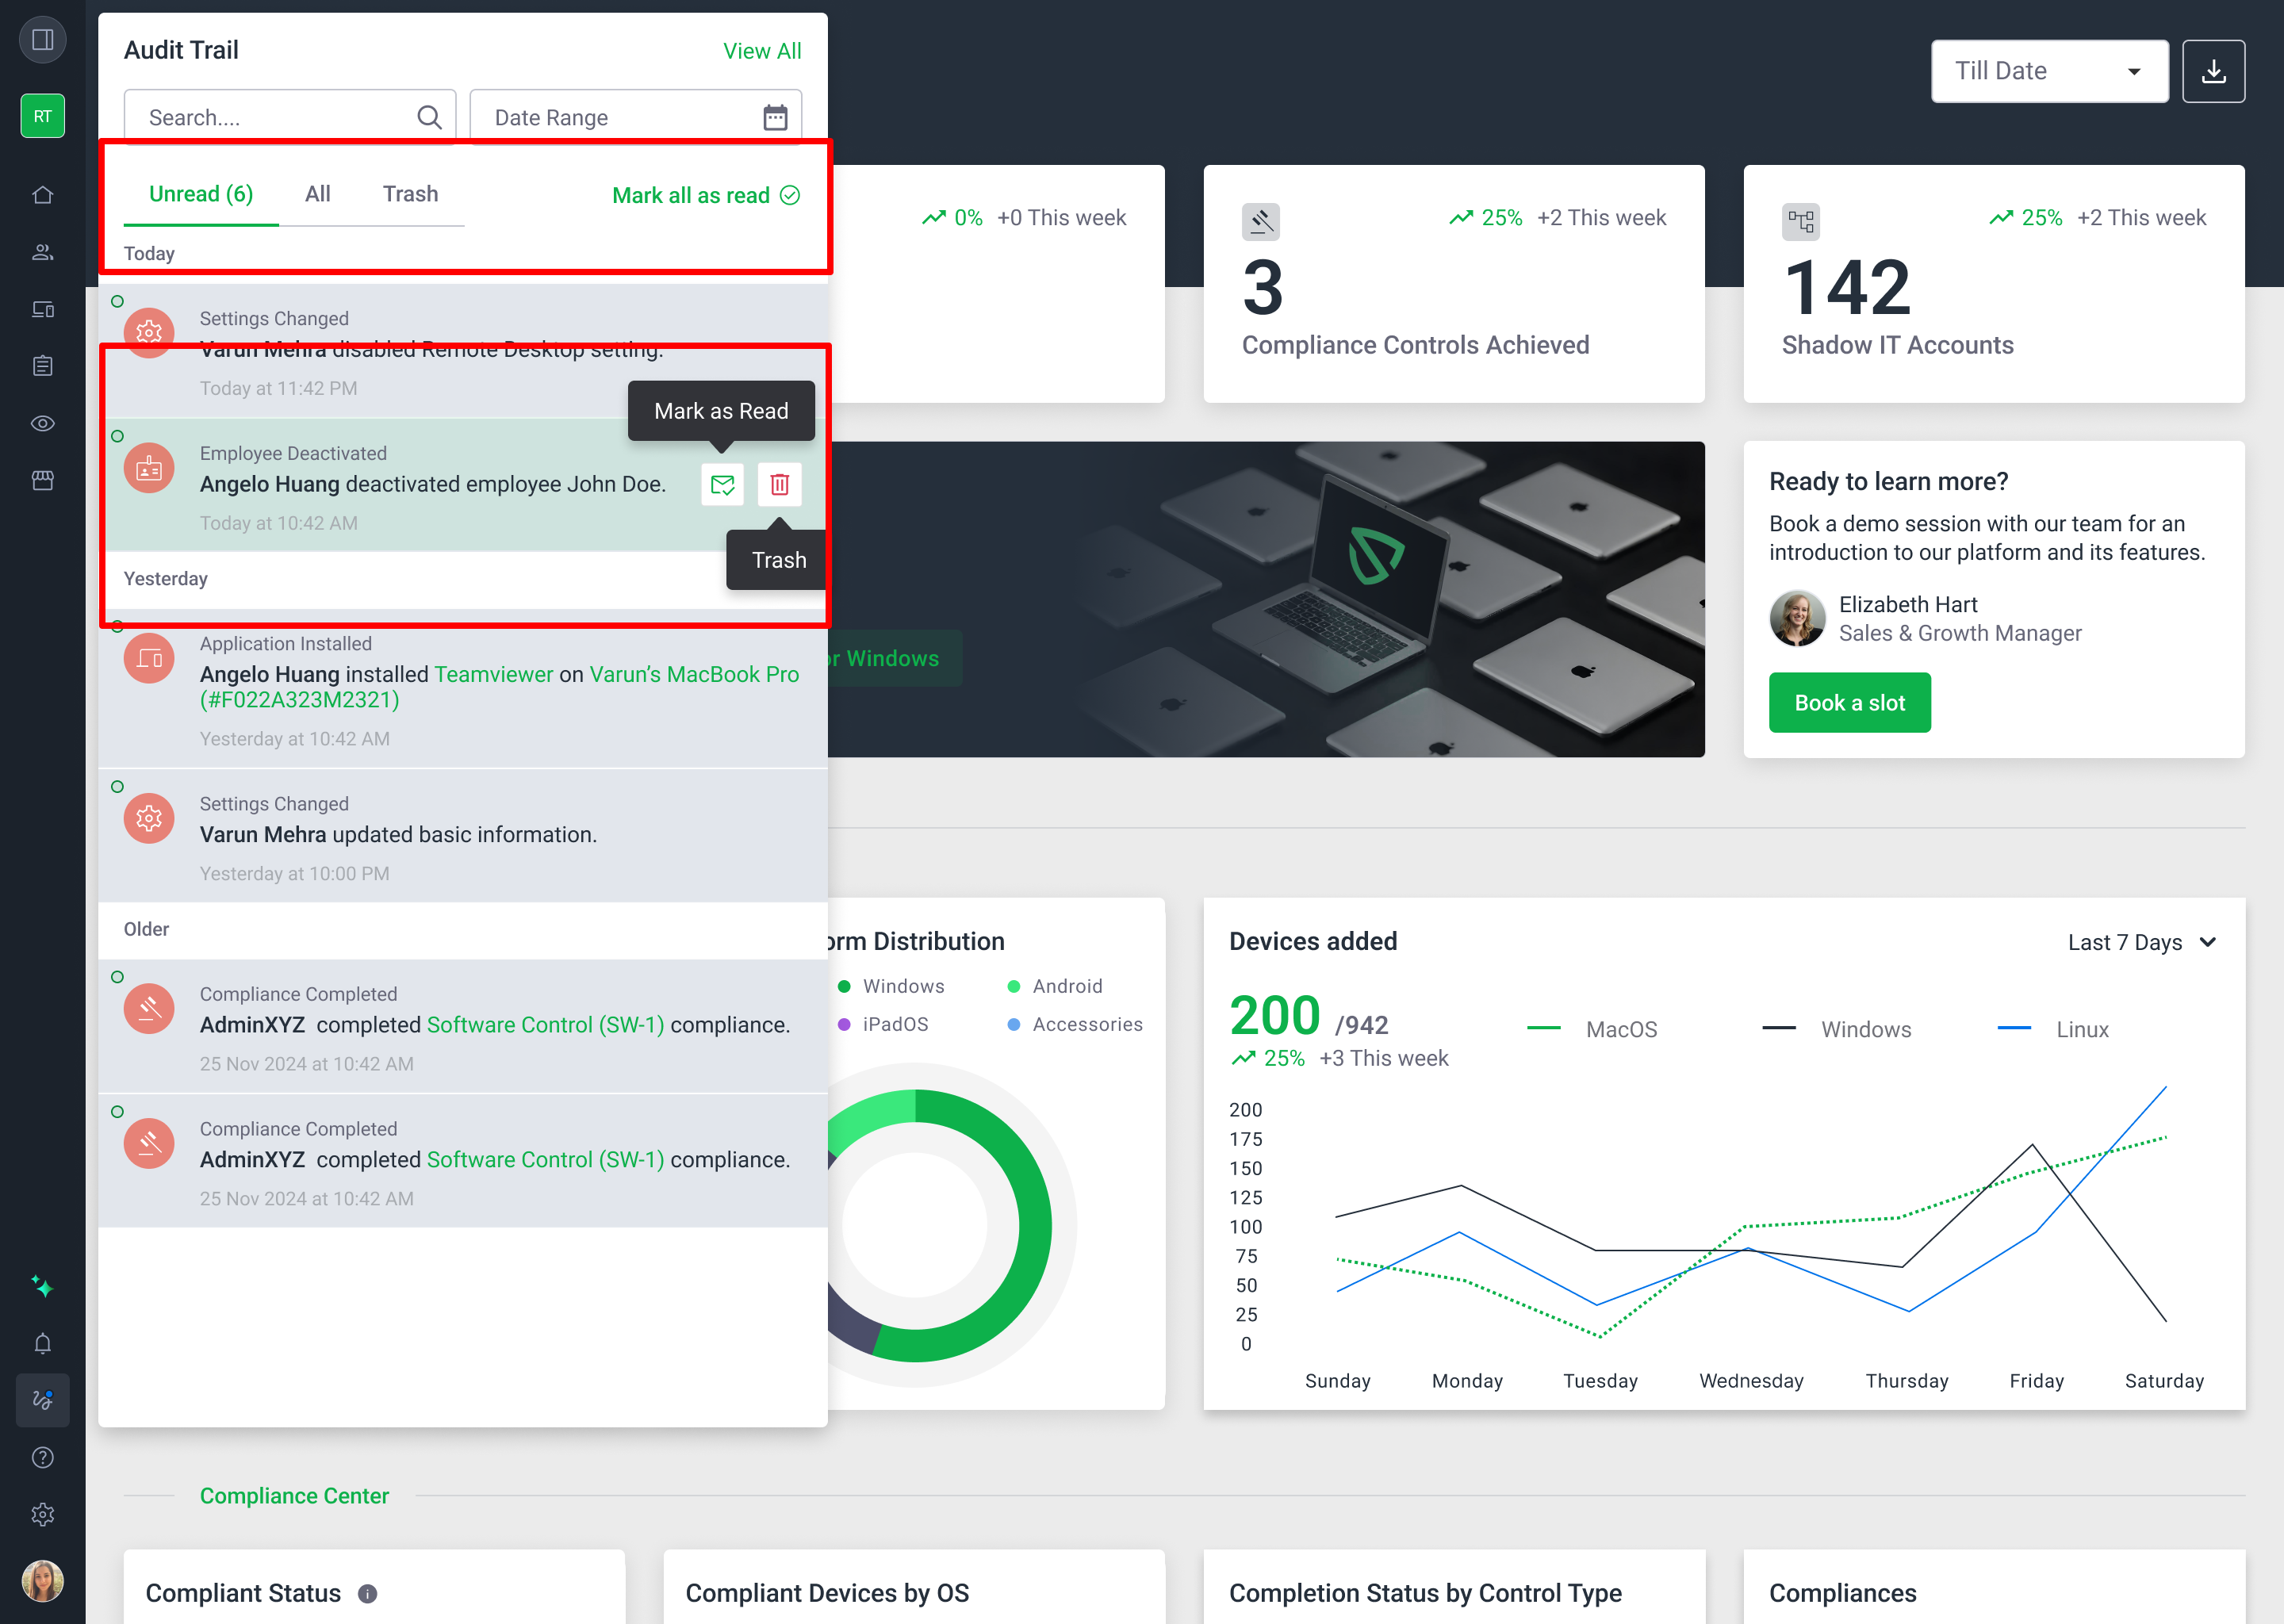Open the Home icon in sidebar
The height and width of the screenshot is (1624, 2284).
42,195
